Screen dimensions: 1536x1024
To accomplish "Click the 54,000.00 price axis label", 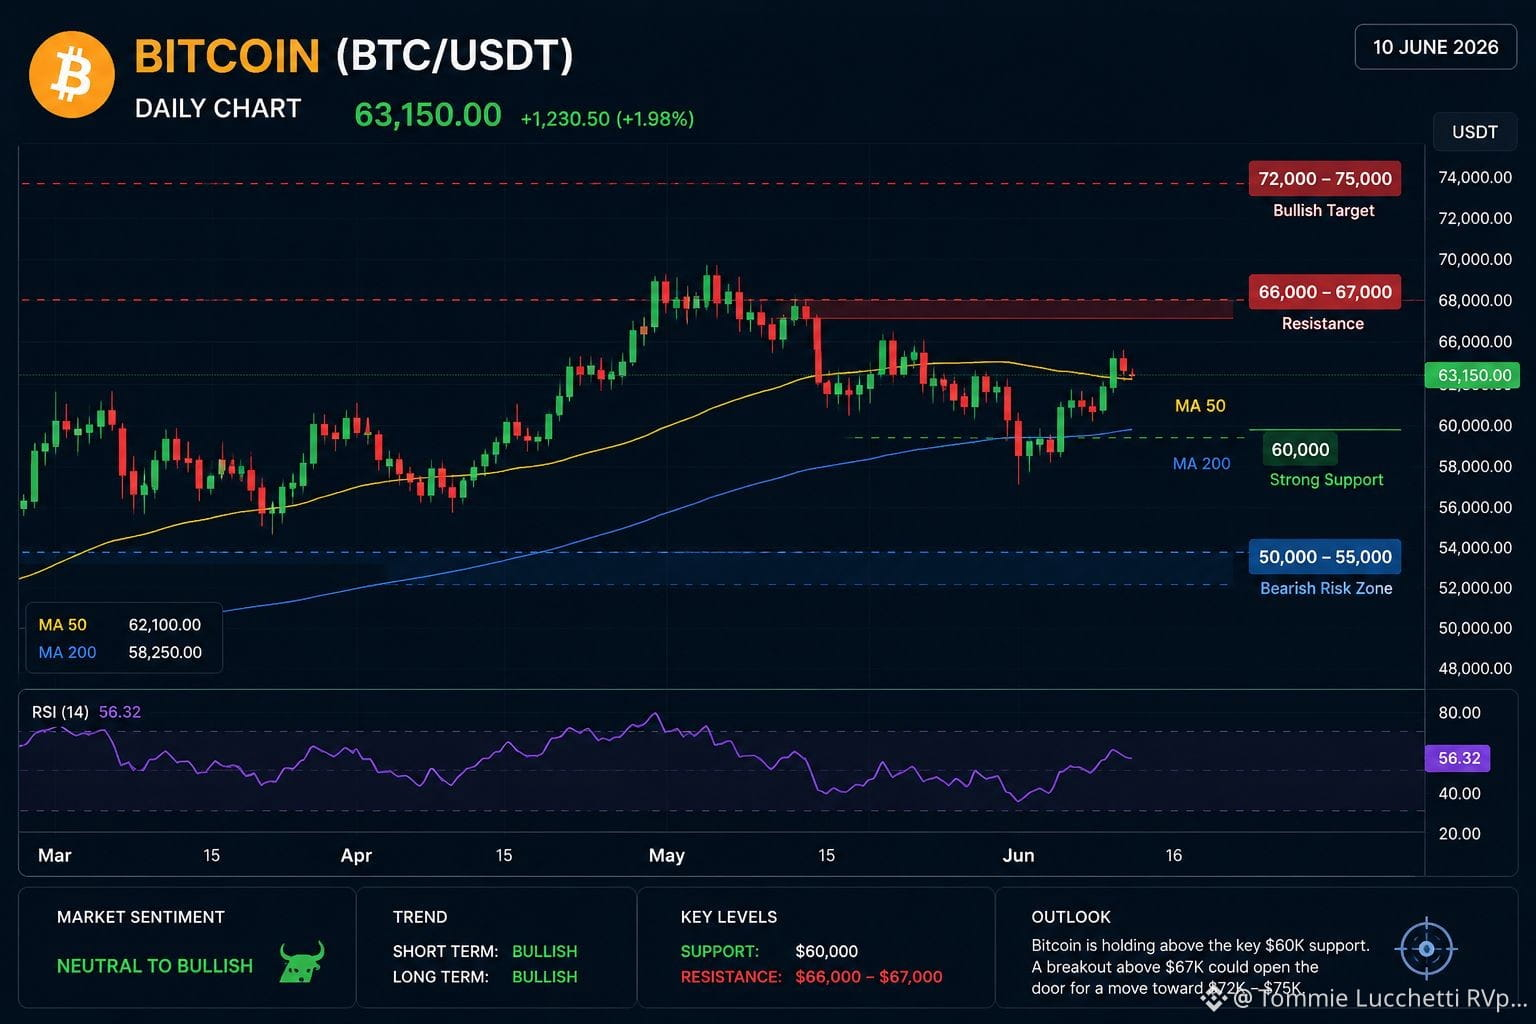I will (x=1475, y=547).
